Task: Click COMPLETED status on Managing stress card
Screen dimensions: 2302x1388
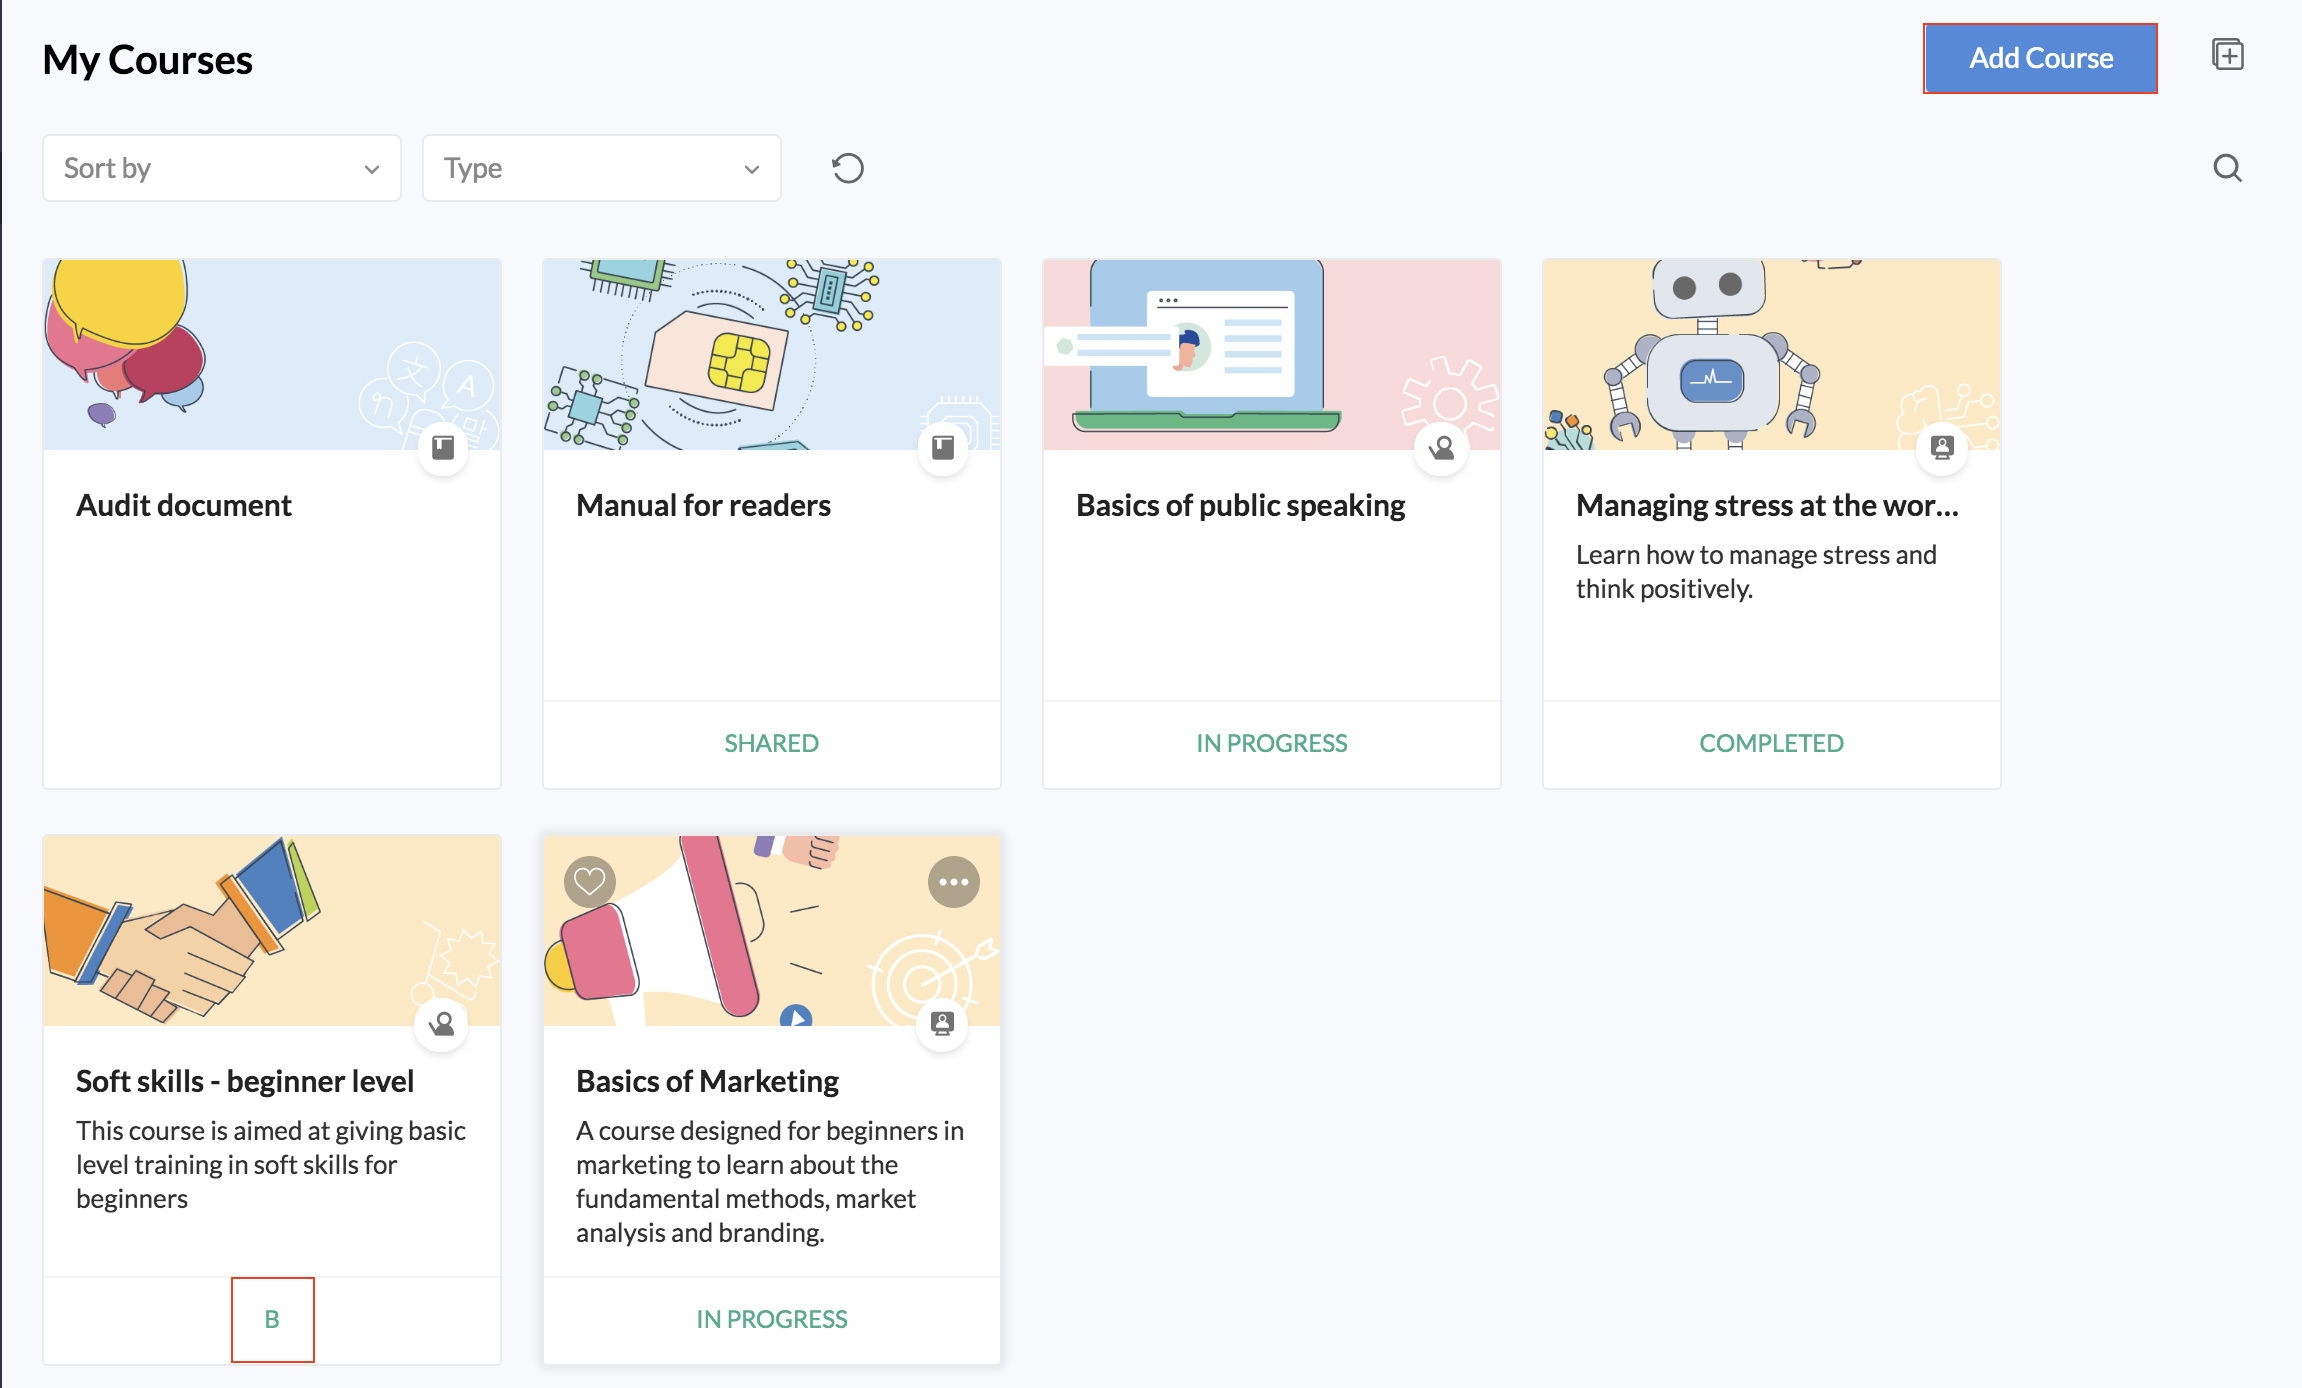Action: pos(1771,743)
